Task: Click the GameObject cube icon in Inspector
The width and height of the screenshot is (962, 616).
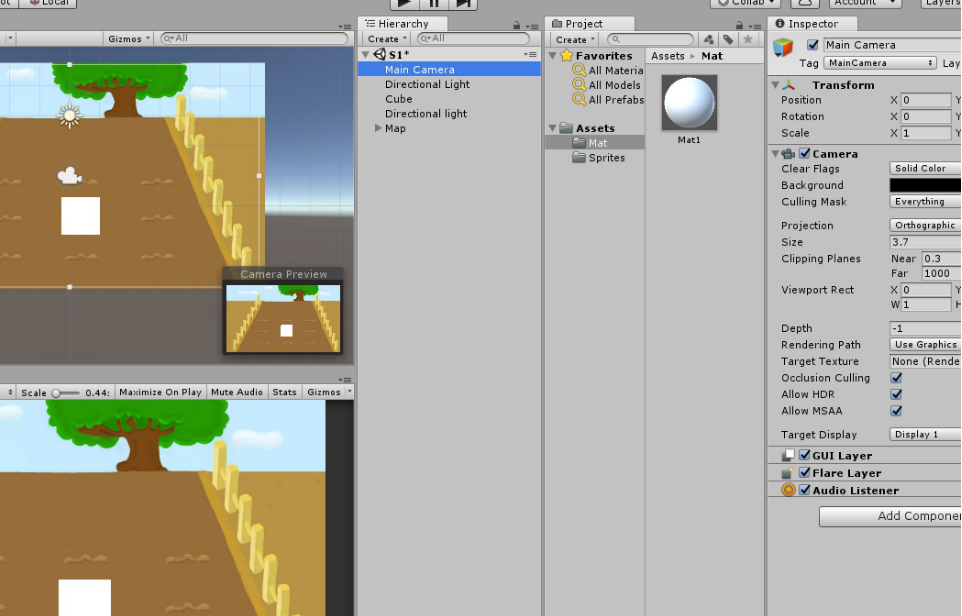Action: (x=783, y=48)
